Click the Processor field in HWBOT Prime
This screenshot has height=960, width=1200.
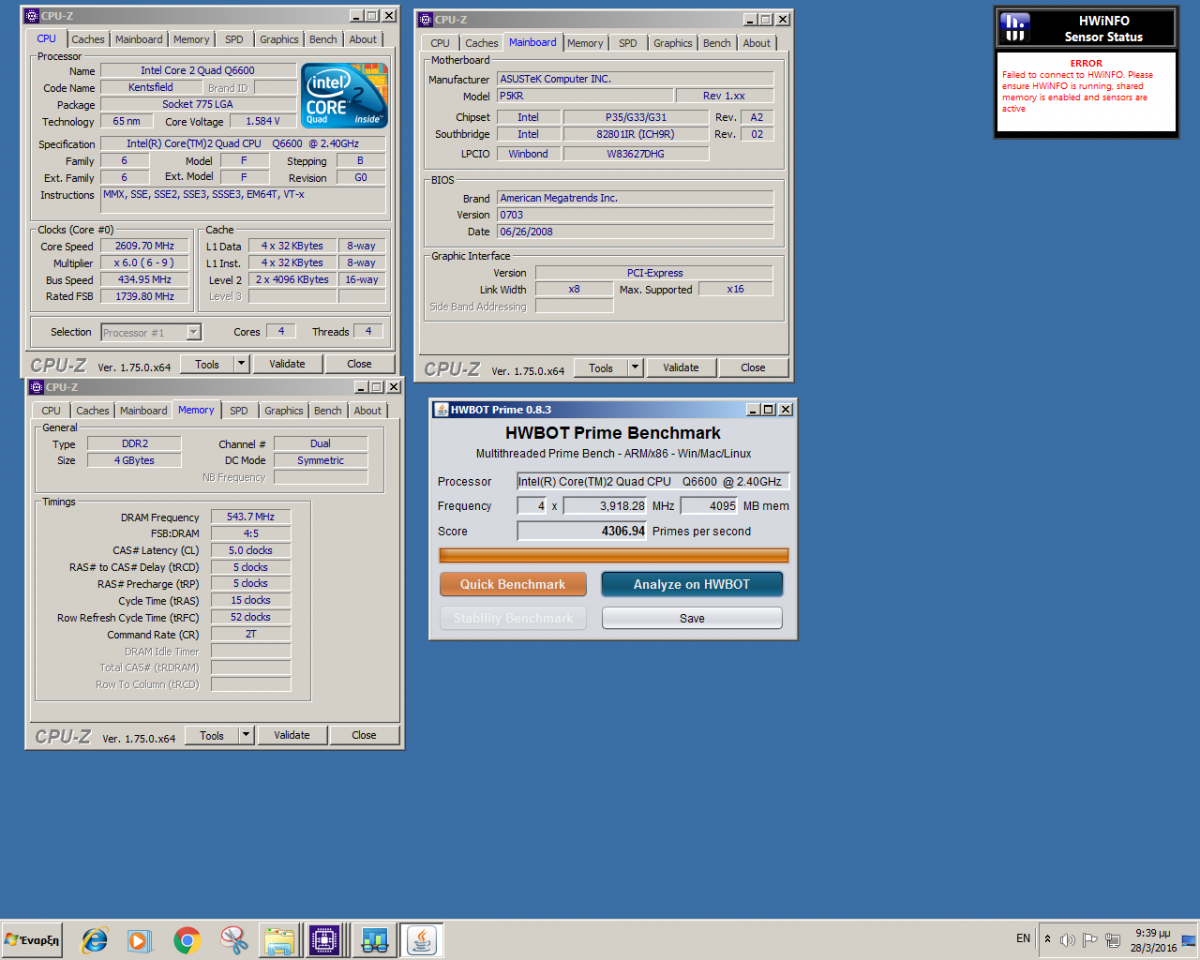coord(653,482)
